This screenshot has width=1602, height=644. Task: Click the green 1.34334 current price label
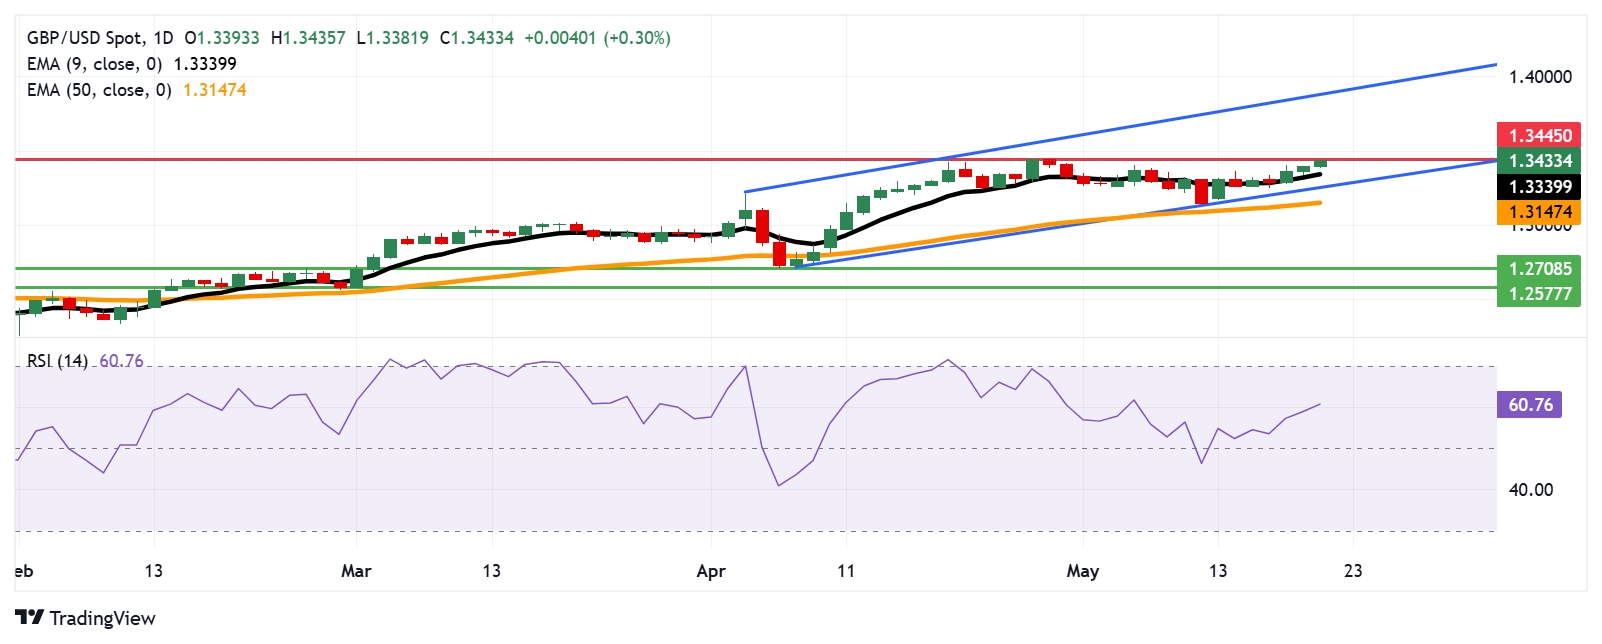pyautogui.click(x=1539, y=161)
